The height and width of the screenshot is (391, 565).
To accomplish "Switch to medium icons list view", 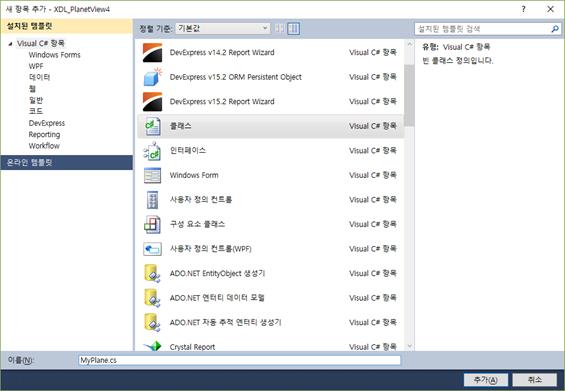I will 294,28.
